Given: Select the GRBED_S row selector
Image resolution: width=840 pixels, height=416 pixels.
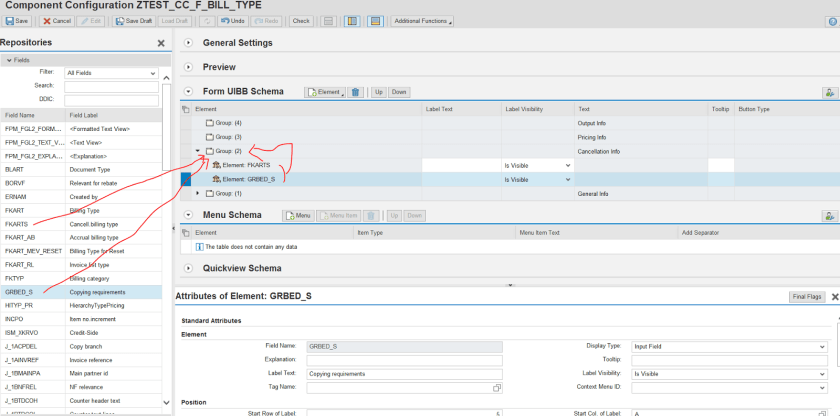Looking at the screenshot, I should pos(185,179).
